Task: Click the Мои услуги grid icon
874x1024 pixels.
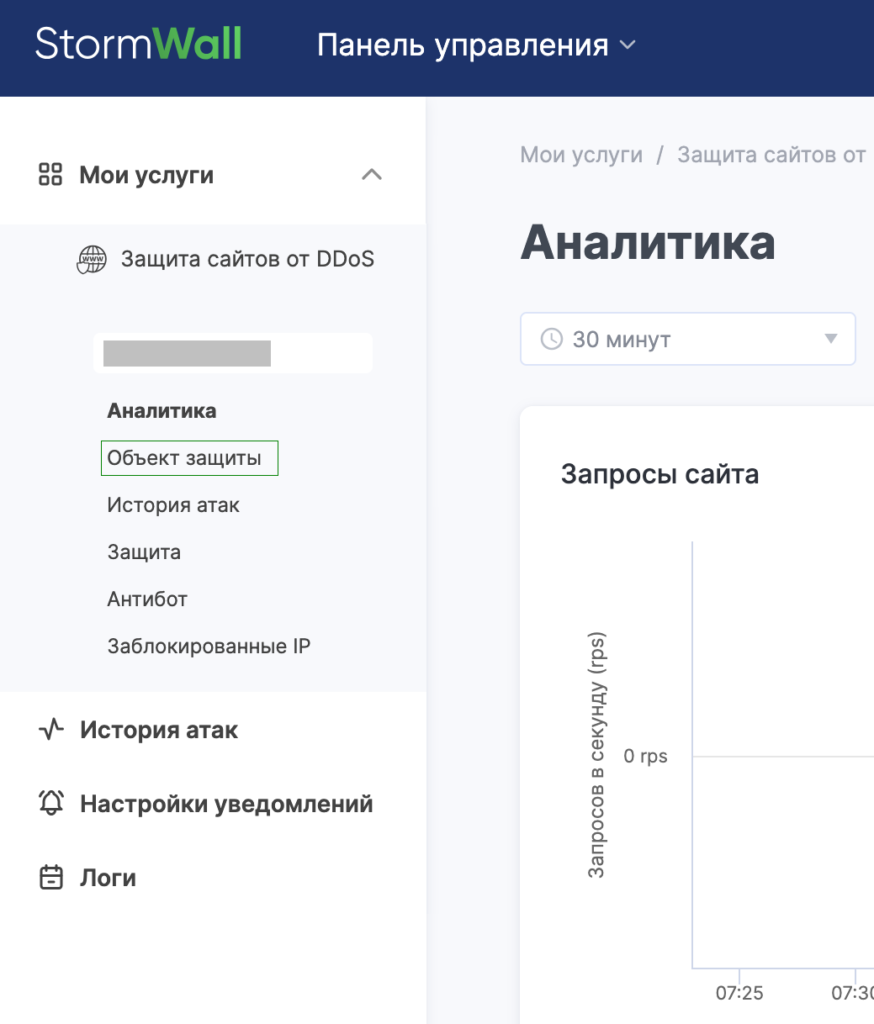Action: 50,174
